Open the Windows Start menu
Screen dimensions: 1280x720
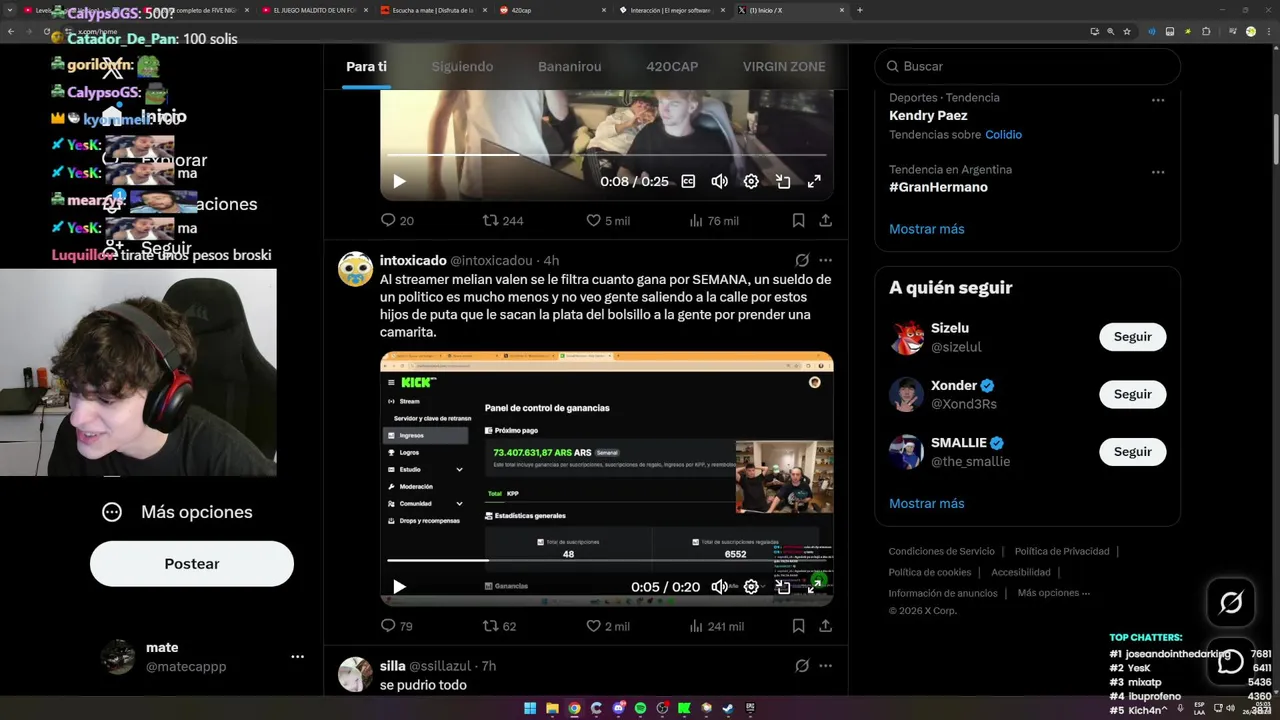[530, 708]
